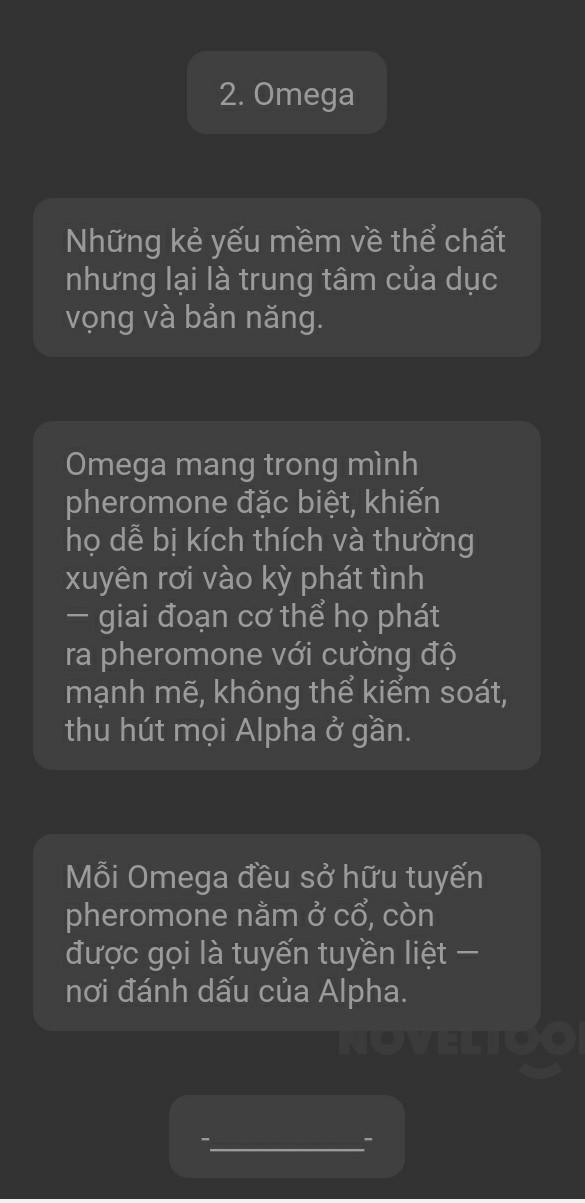Screen dimensions: 585x1203
Task: Tap the line "pheromone nằm ở cổ, còn"
Action: pos(250,915)
